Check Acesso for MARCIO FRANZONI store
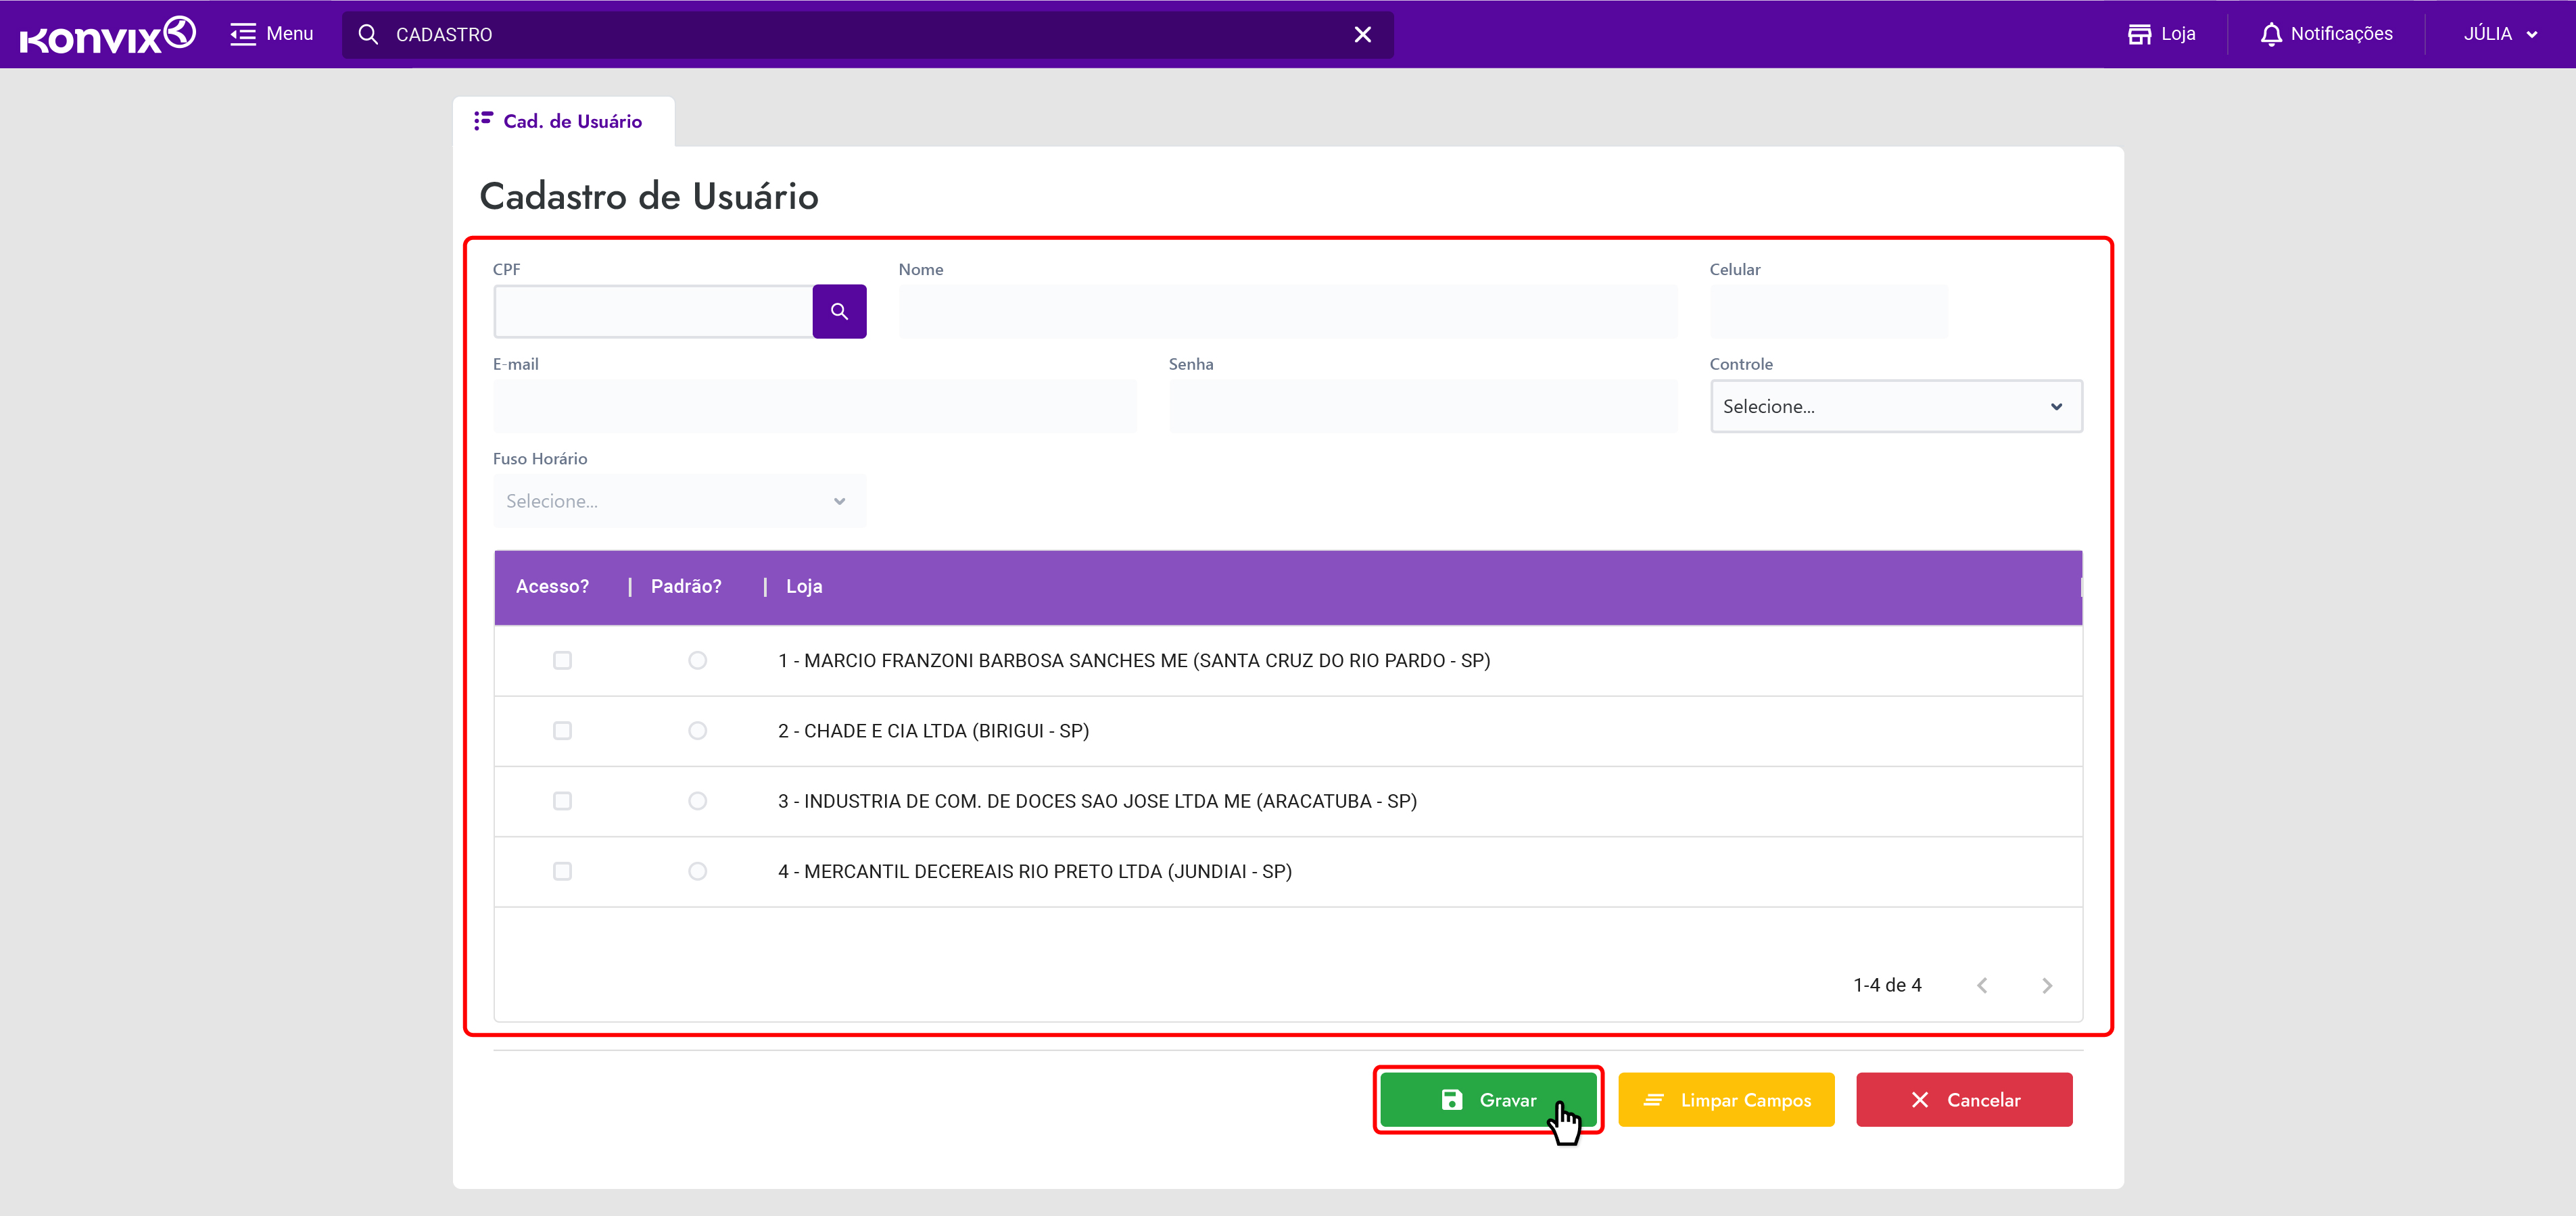2576x1216 pixels. tap(562, 660)
